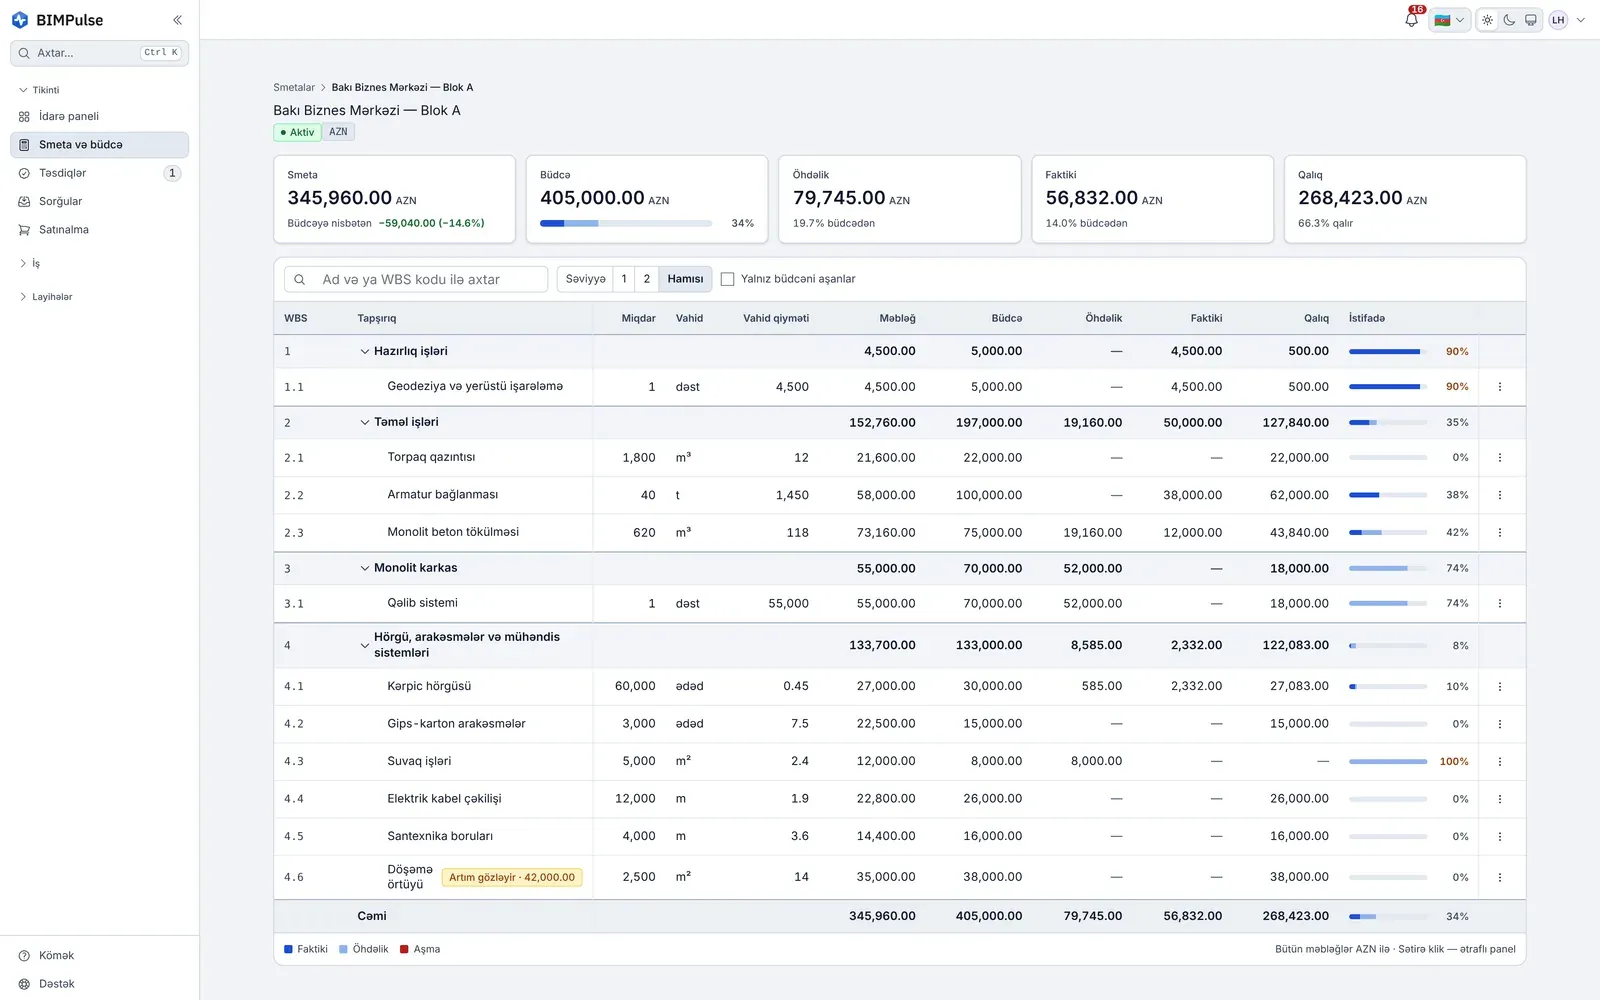The image size is (1600, 1000).
Task: Collapse the sidebar with double-chevron icon
Action: pyautogui.click(x=177, y=20)
